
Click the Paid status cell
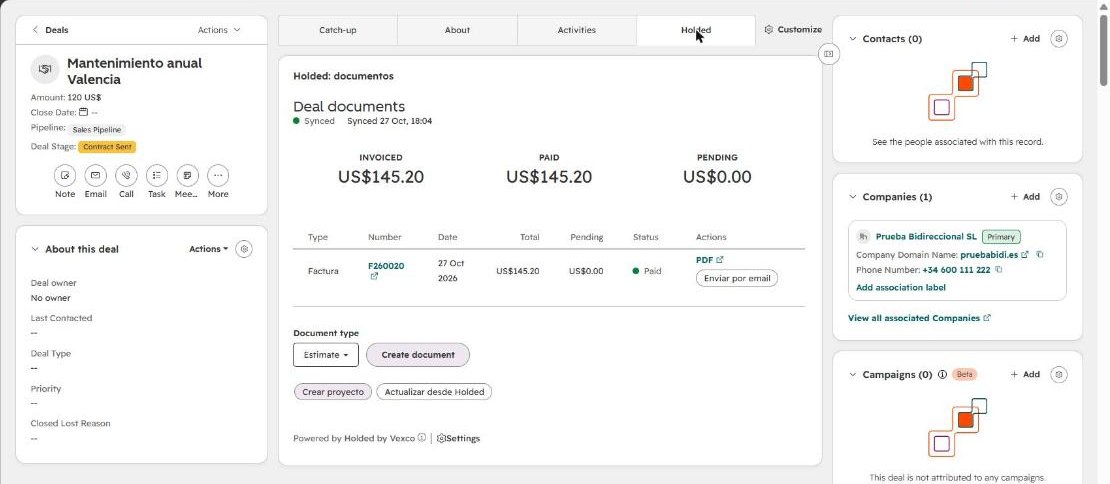(647, 271)
